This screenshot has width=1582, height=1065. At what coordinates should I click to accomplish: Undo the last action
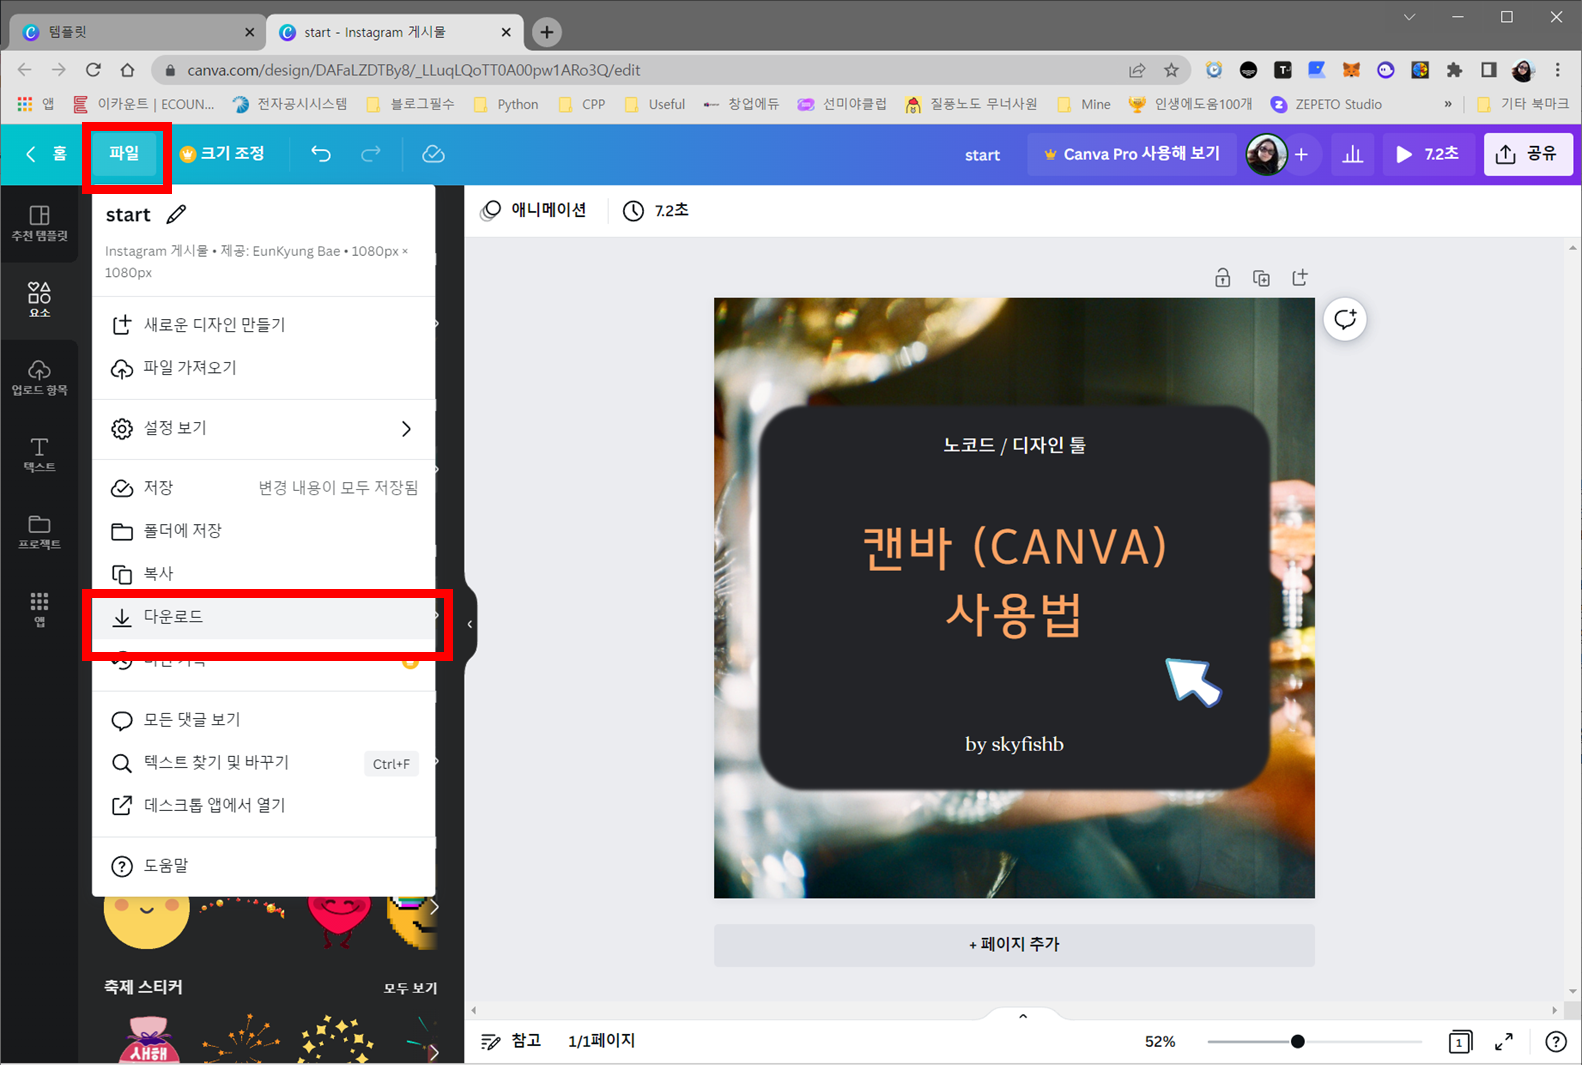[x=321, y=154]
